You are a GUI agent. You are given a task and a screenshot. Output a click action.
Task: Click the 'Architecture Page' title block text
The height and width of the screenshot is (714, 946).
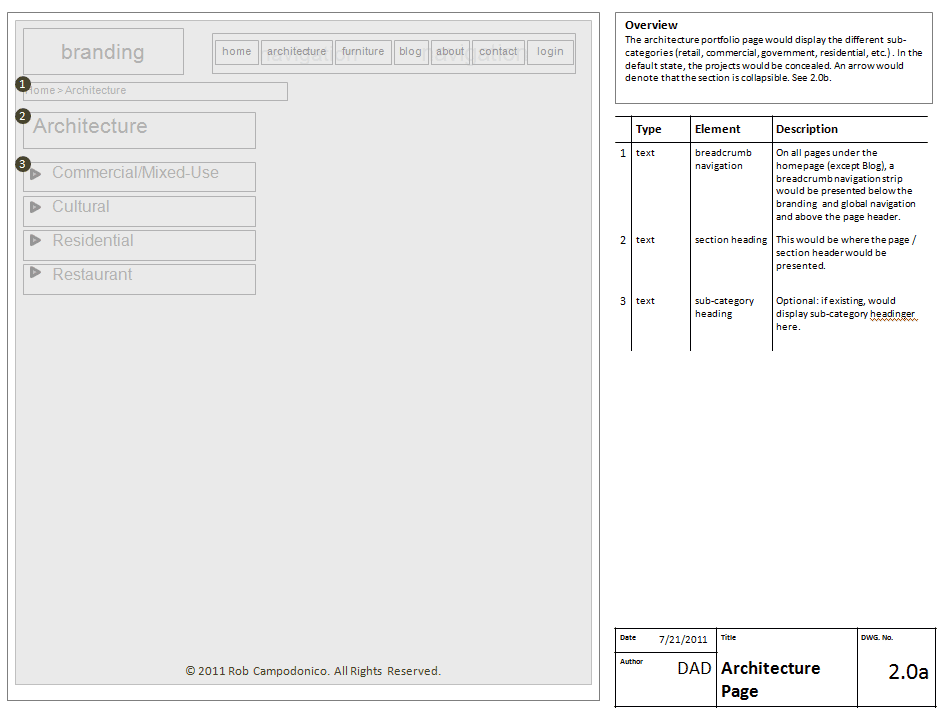point(770,680)
